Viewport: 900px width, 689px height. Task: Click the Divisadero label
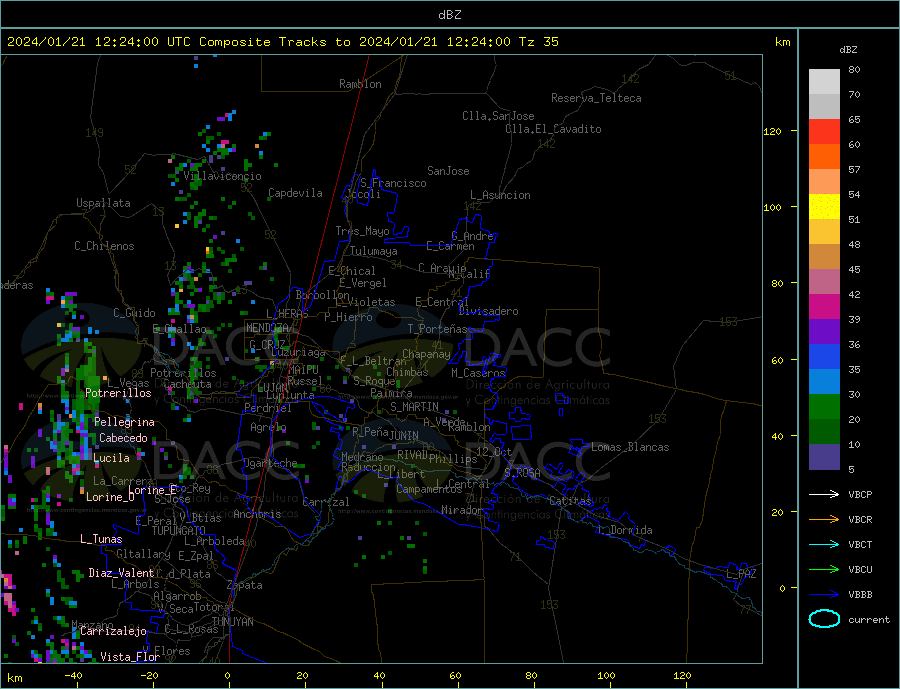[488, 311]
